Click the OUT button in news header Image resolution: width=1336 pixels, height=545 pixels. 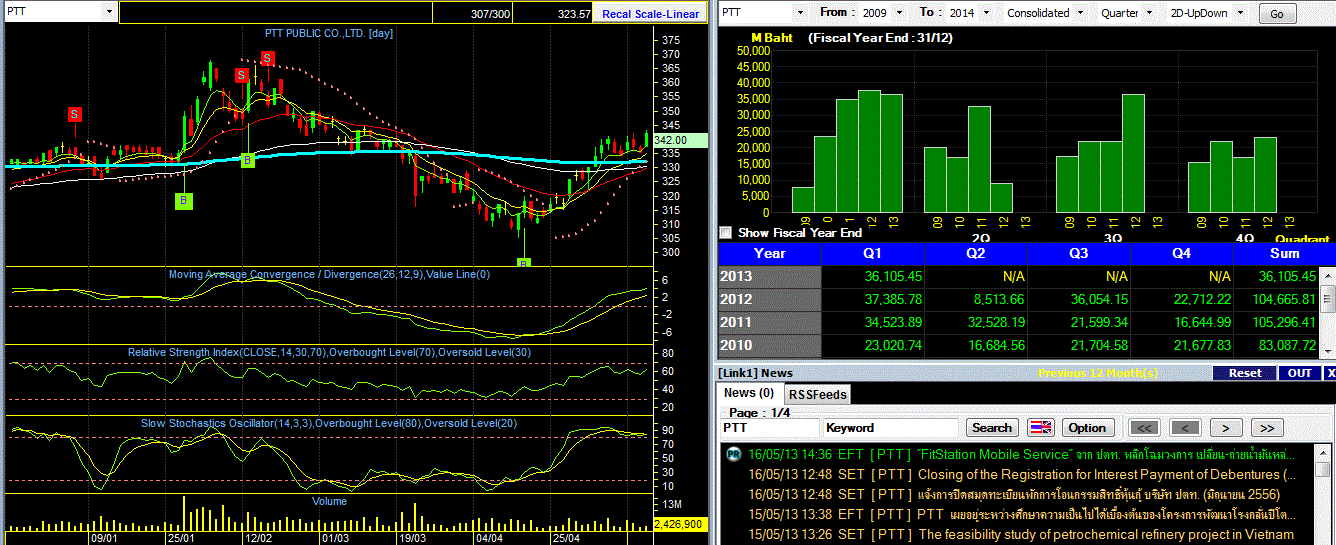pos(1300,373)
